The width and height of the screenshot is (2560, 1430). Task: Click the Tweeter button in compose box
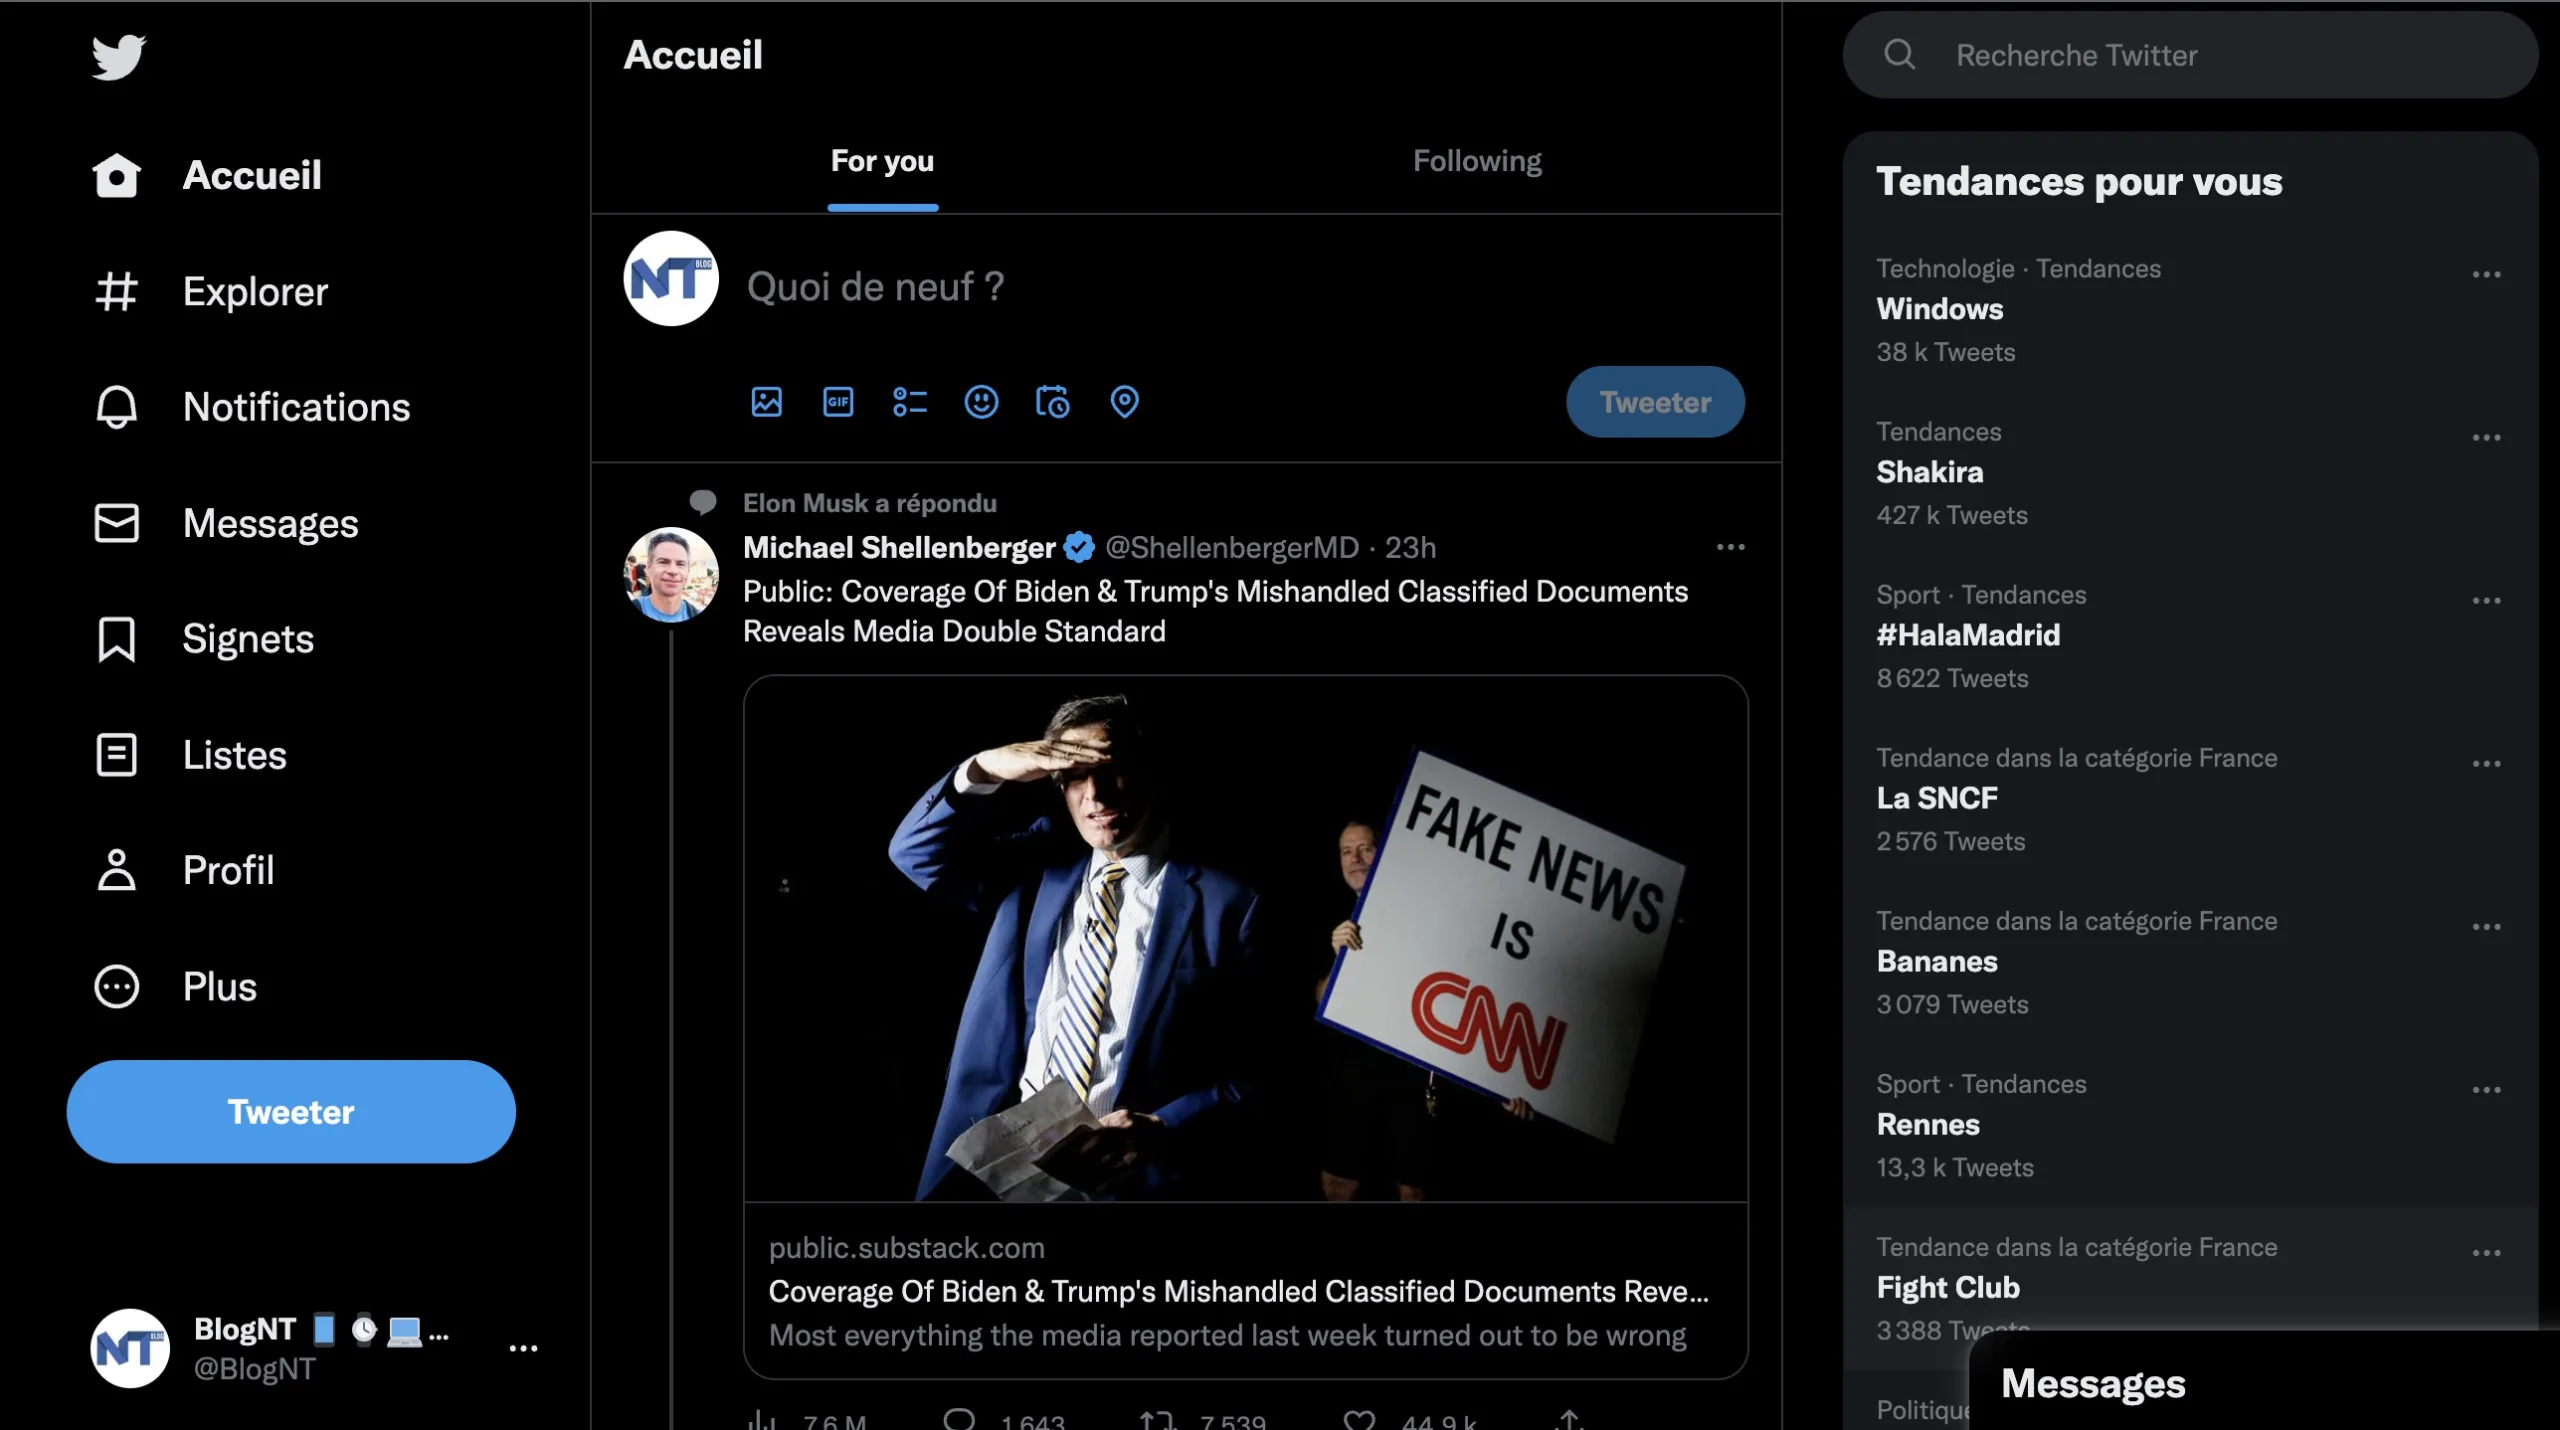click(x=1655, y=402)
